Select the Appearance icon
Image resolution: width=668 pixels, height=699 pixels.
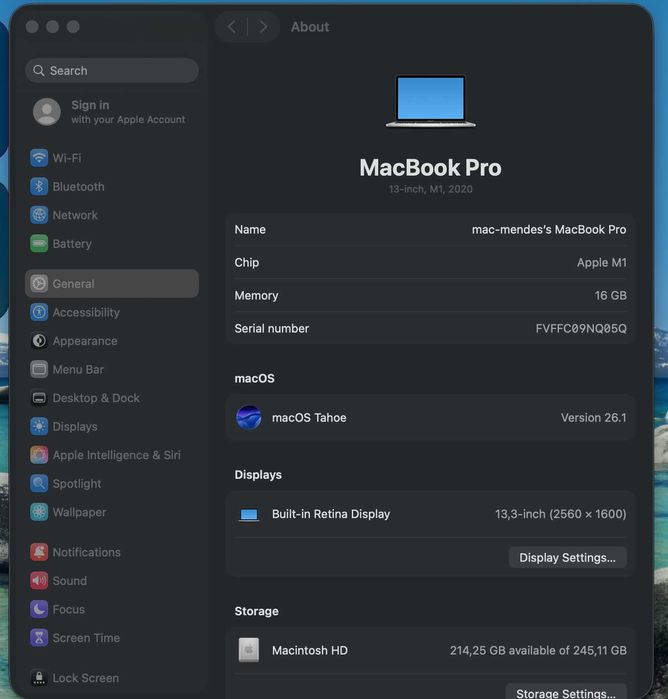(x=39, y=341)
